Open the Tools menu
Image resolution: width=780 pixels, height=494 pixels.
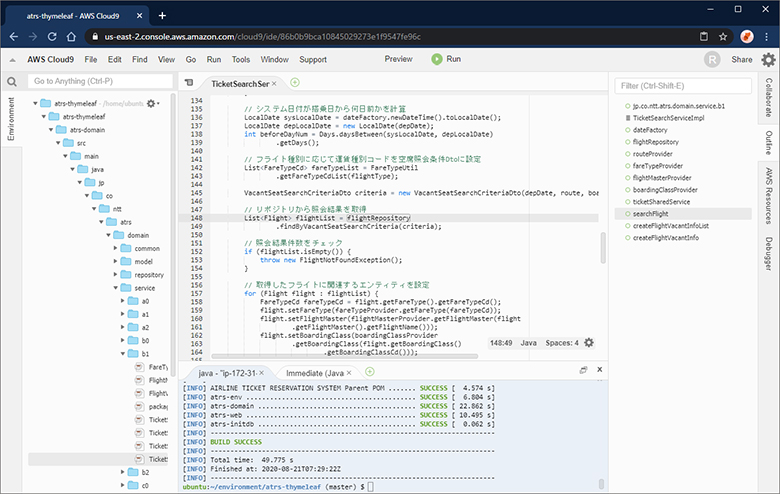coord(241,60)
